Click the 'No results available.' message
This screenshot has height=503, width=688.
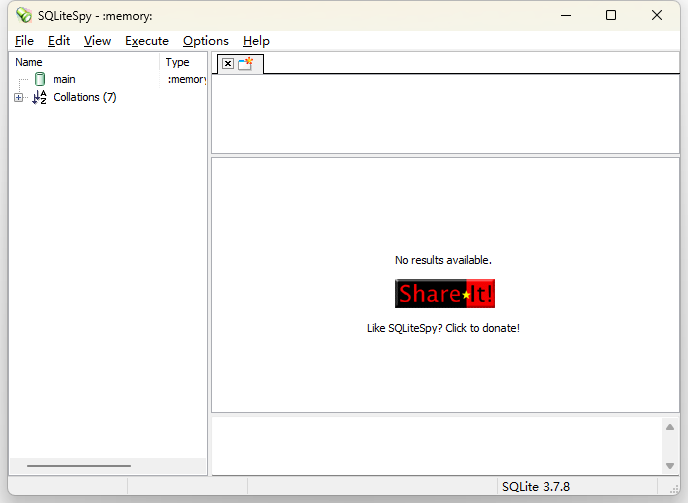443,260
